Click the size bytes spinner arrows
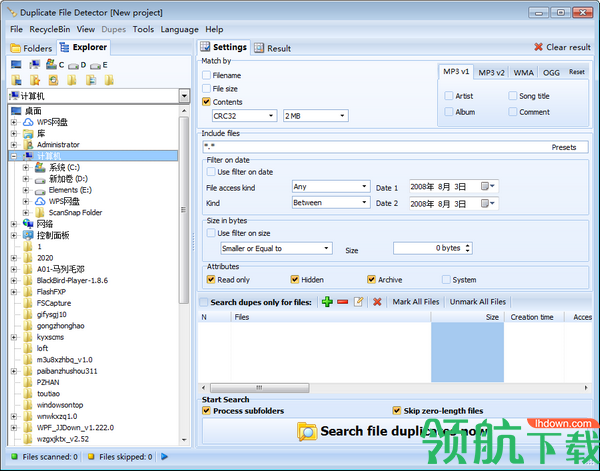600x471 pixels. pyautogui.click(x=468, y=248)
